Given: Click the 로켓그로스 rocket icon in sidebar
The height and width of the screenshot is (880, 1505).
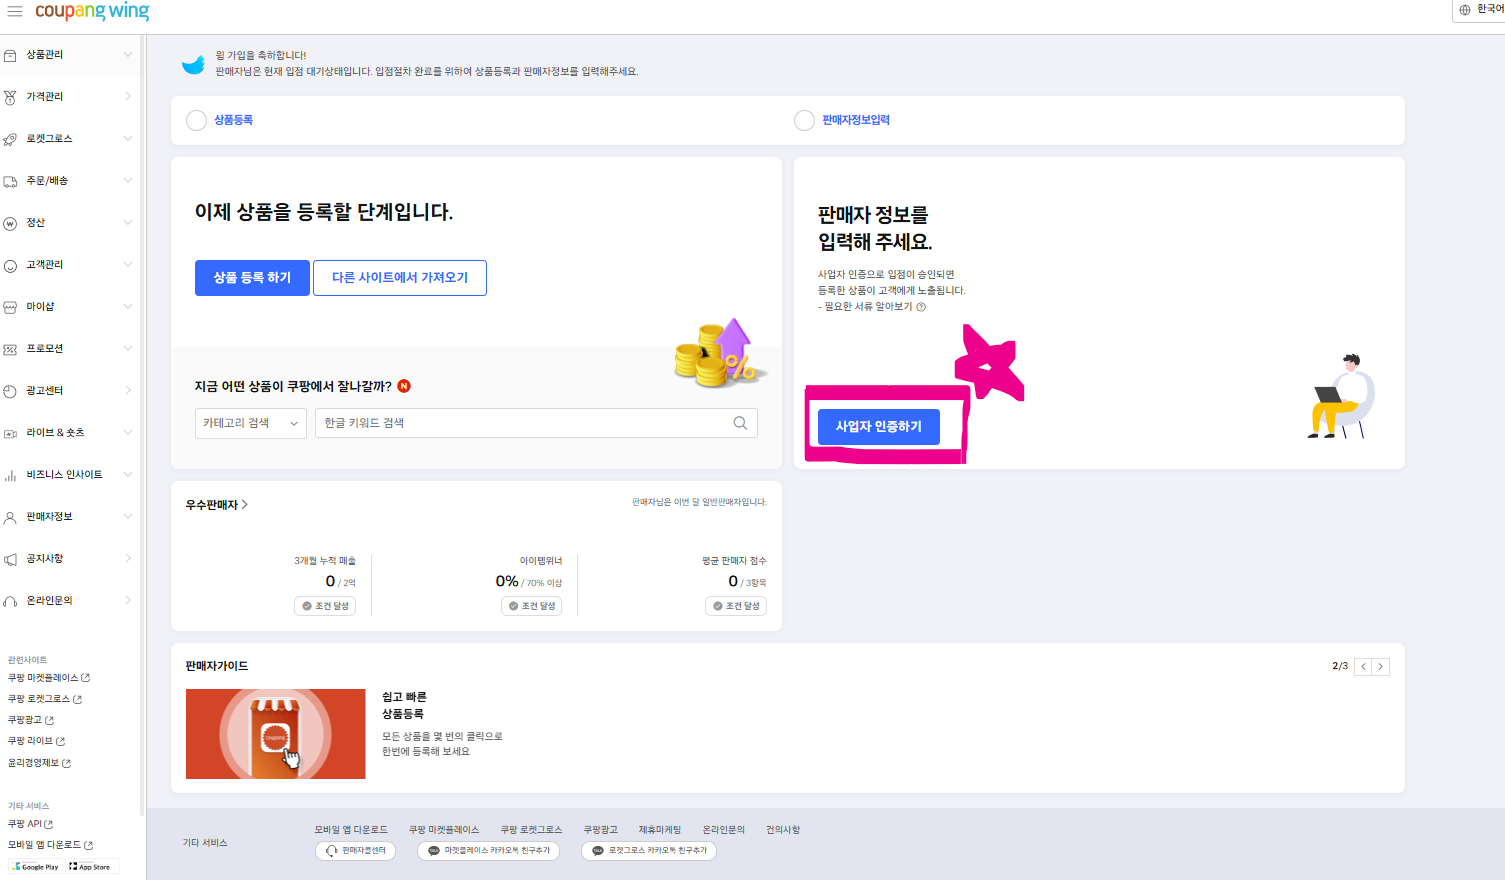Looking at the screenshot, I should (x=10, y=139).
